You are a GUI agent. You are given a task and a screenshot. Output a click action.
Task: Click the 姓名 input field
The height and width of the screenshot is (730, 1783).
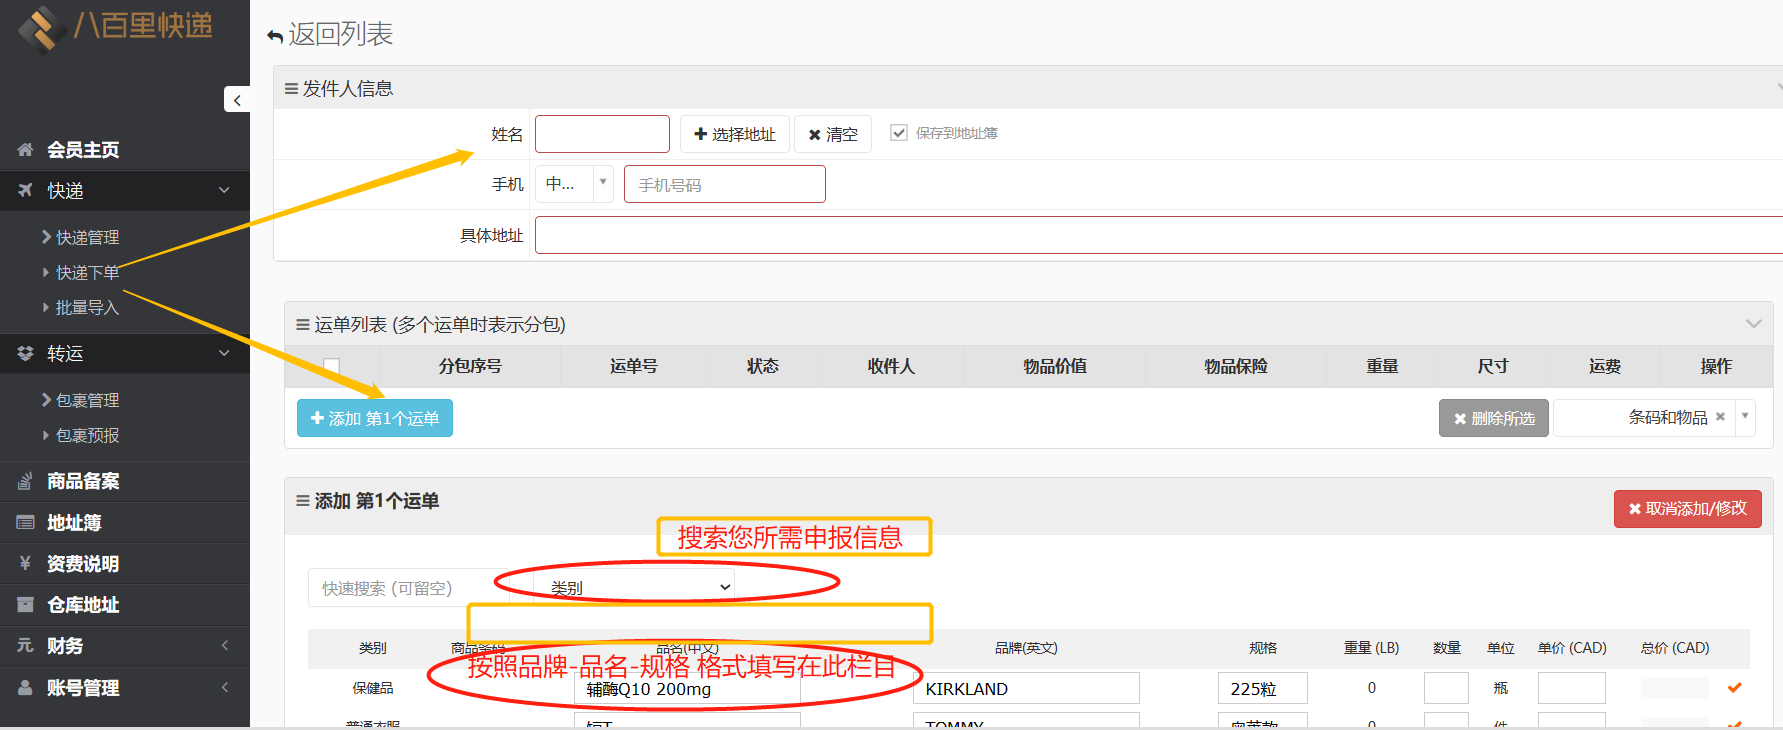point(602,134)
